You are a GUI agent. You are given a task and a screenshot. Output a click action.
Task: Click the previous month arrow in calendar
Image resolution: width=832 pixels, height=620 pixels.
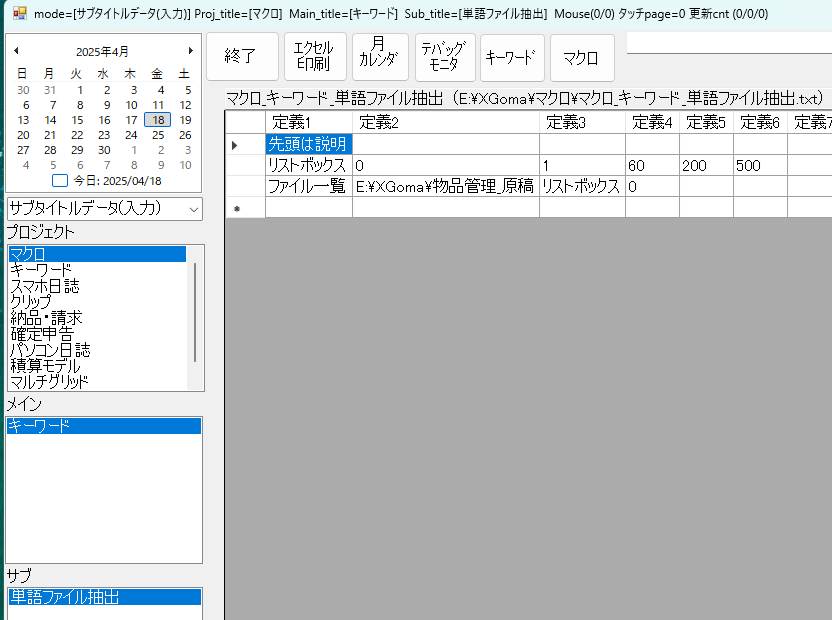click(x=16, y=51)
